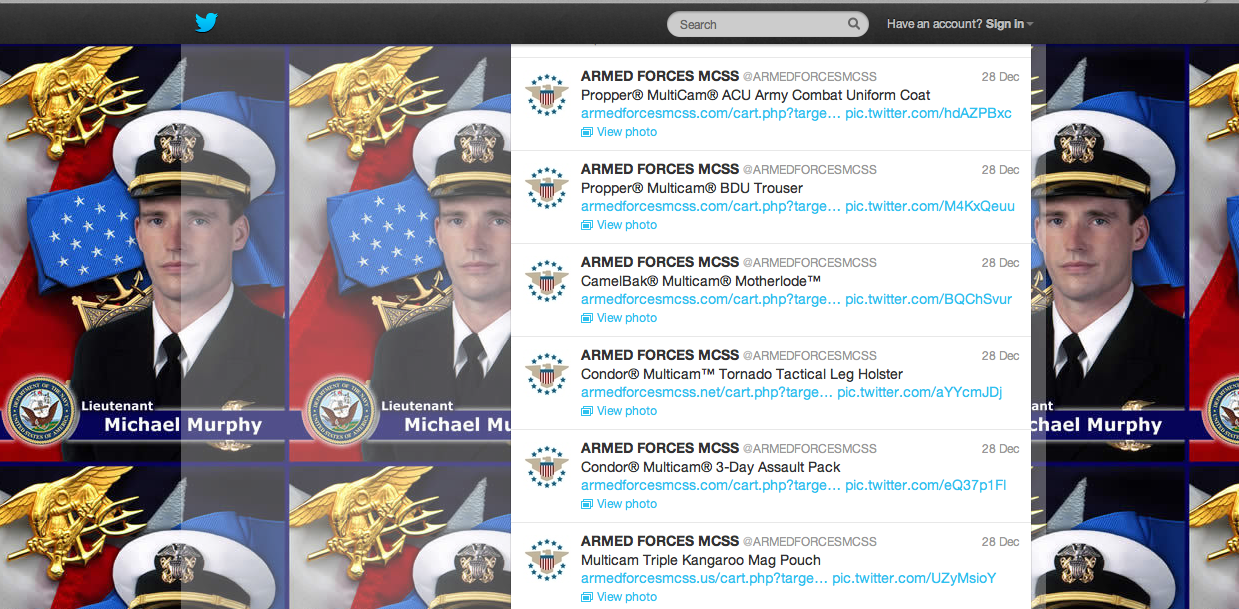Click the 28 Dec timestamp on Assault Pack tweet

(x=999, y=449)
